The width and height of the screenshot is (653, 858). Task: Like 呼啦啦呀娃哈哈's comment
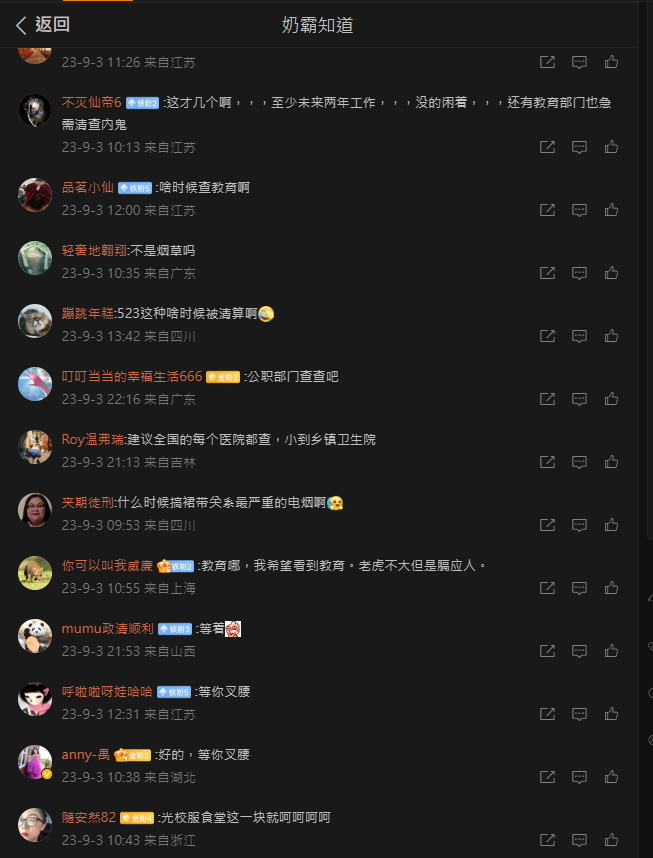[x=611, y=714]
